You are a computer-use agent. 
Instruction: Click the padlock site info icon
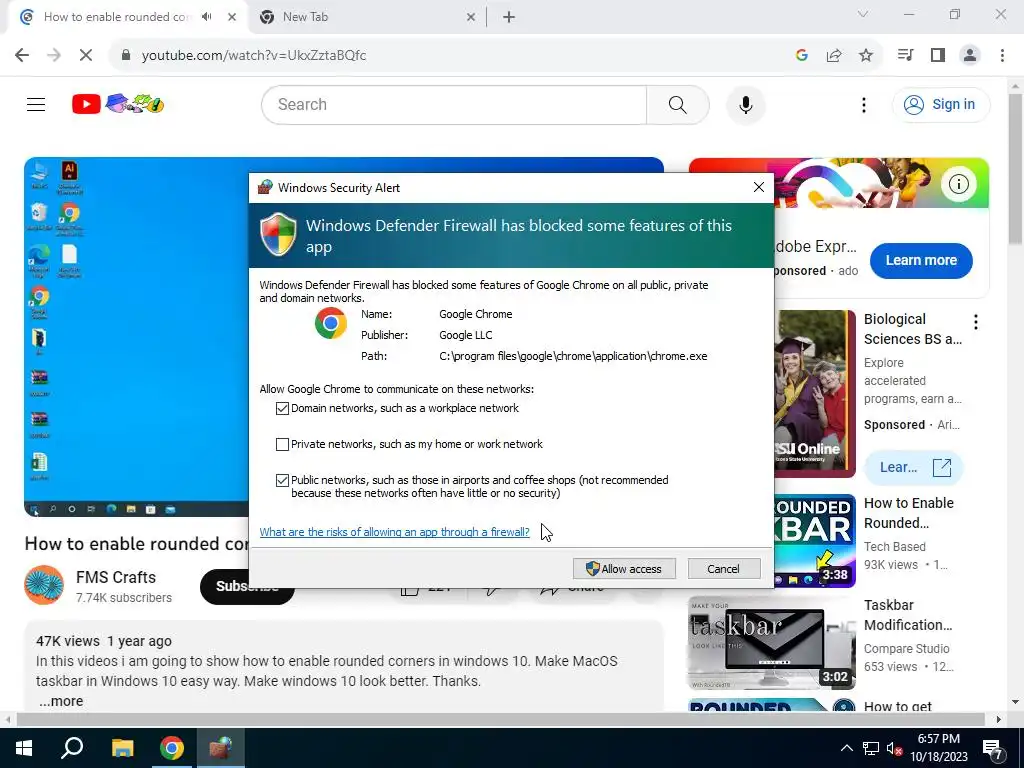126,56
